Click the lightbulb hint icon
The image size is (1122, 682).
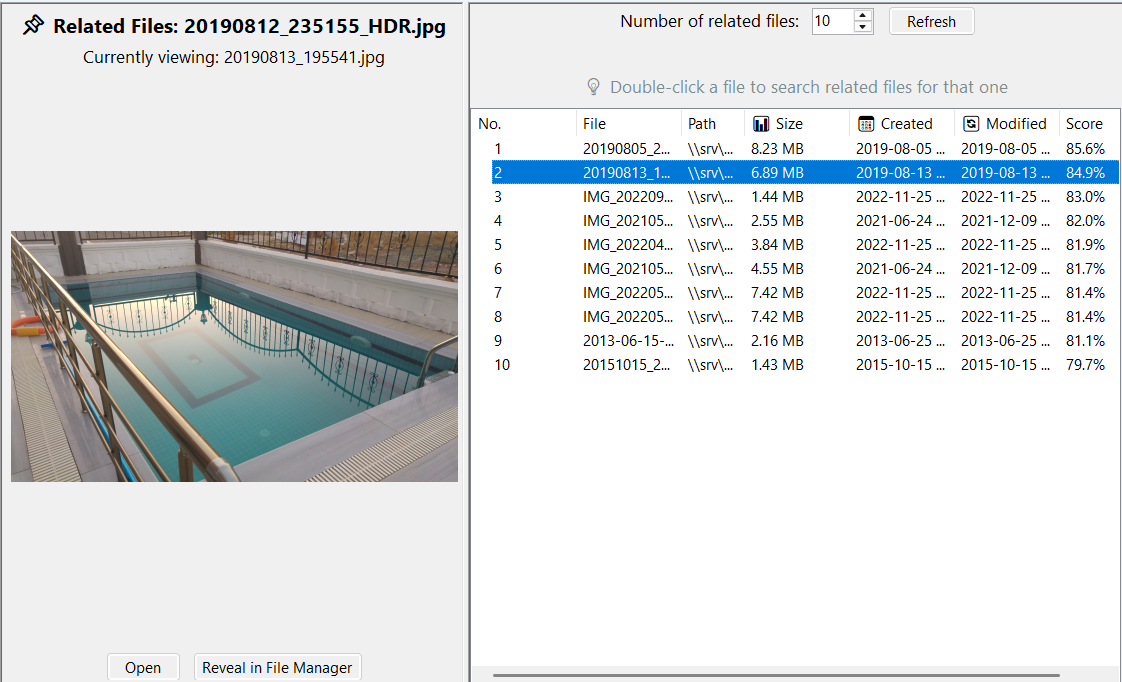pyautogui.click(x=593, y=87)
